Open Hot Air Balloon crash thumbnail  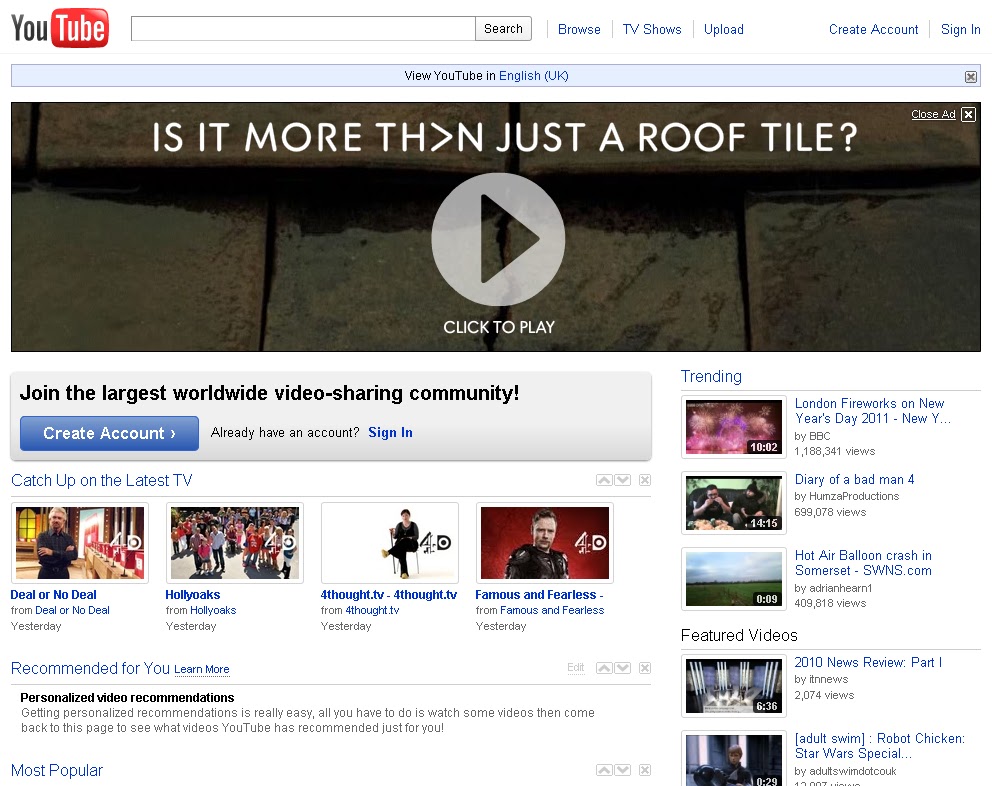(x=734, y=579)
